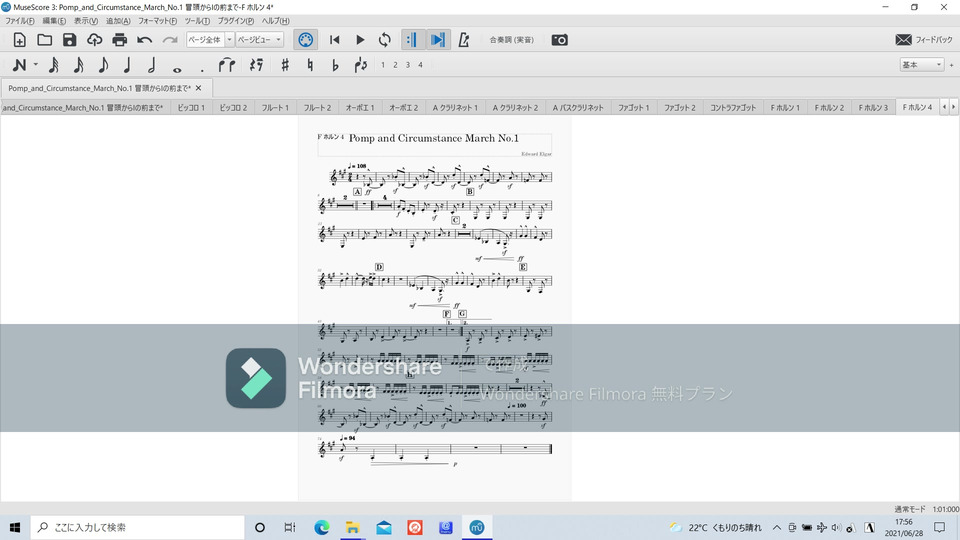The width and height of the screenshot is (960, 540).
Task: Open note input mode dropdown arrow
Action: pyautogui.click(x=36, y=65)
